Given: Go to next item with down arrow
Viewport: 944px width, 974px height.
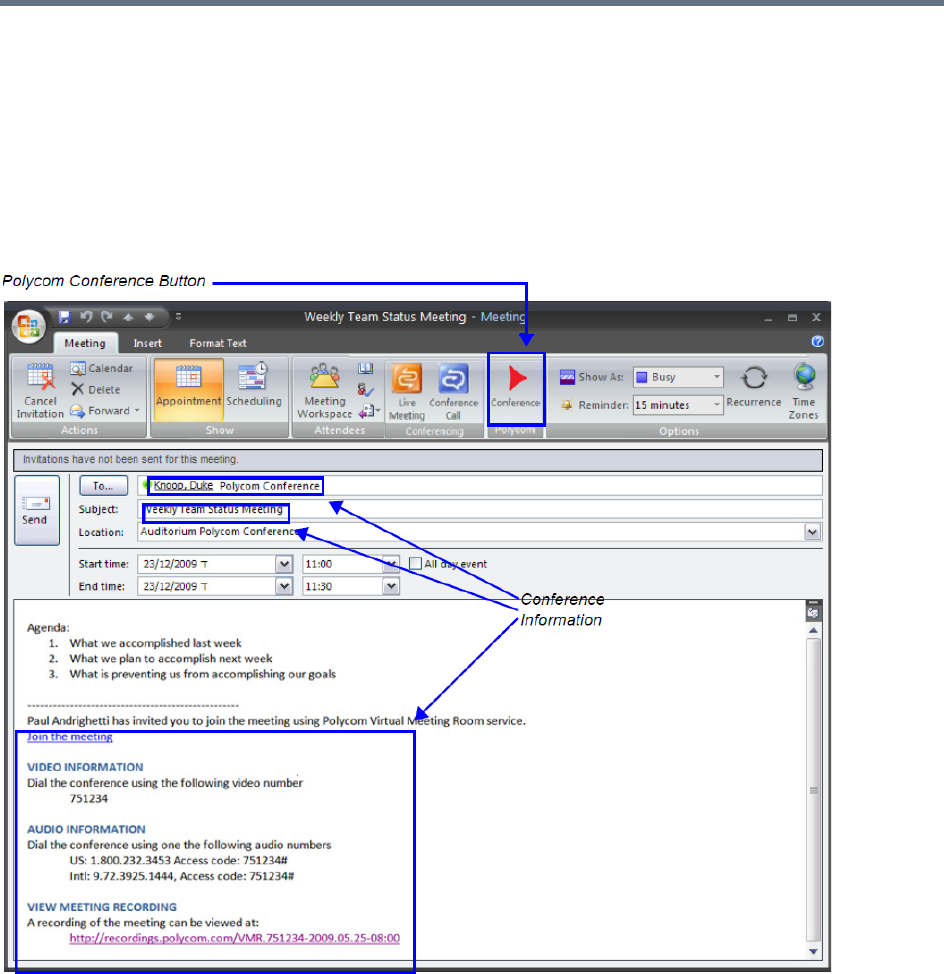Looking at the screenshot, I should tap(150, 317).
